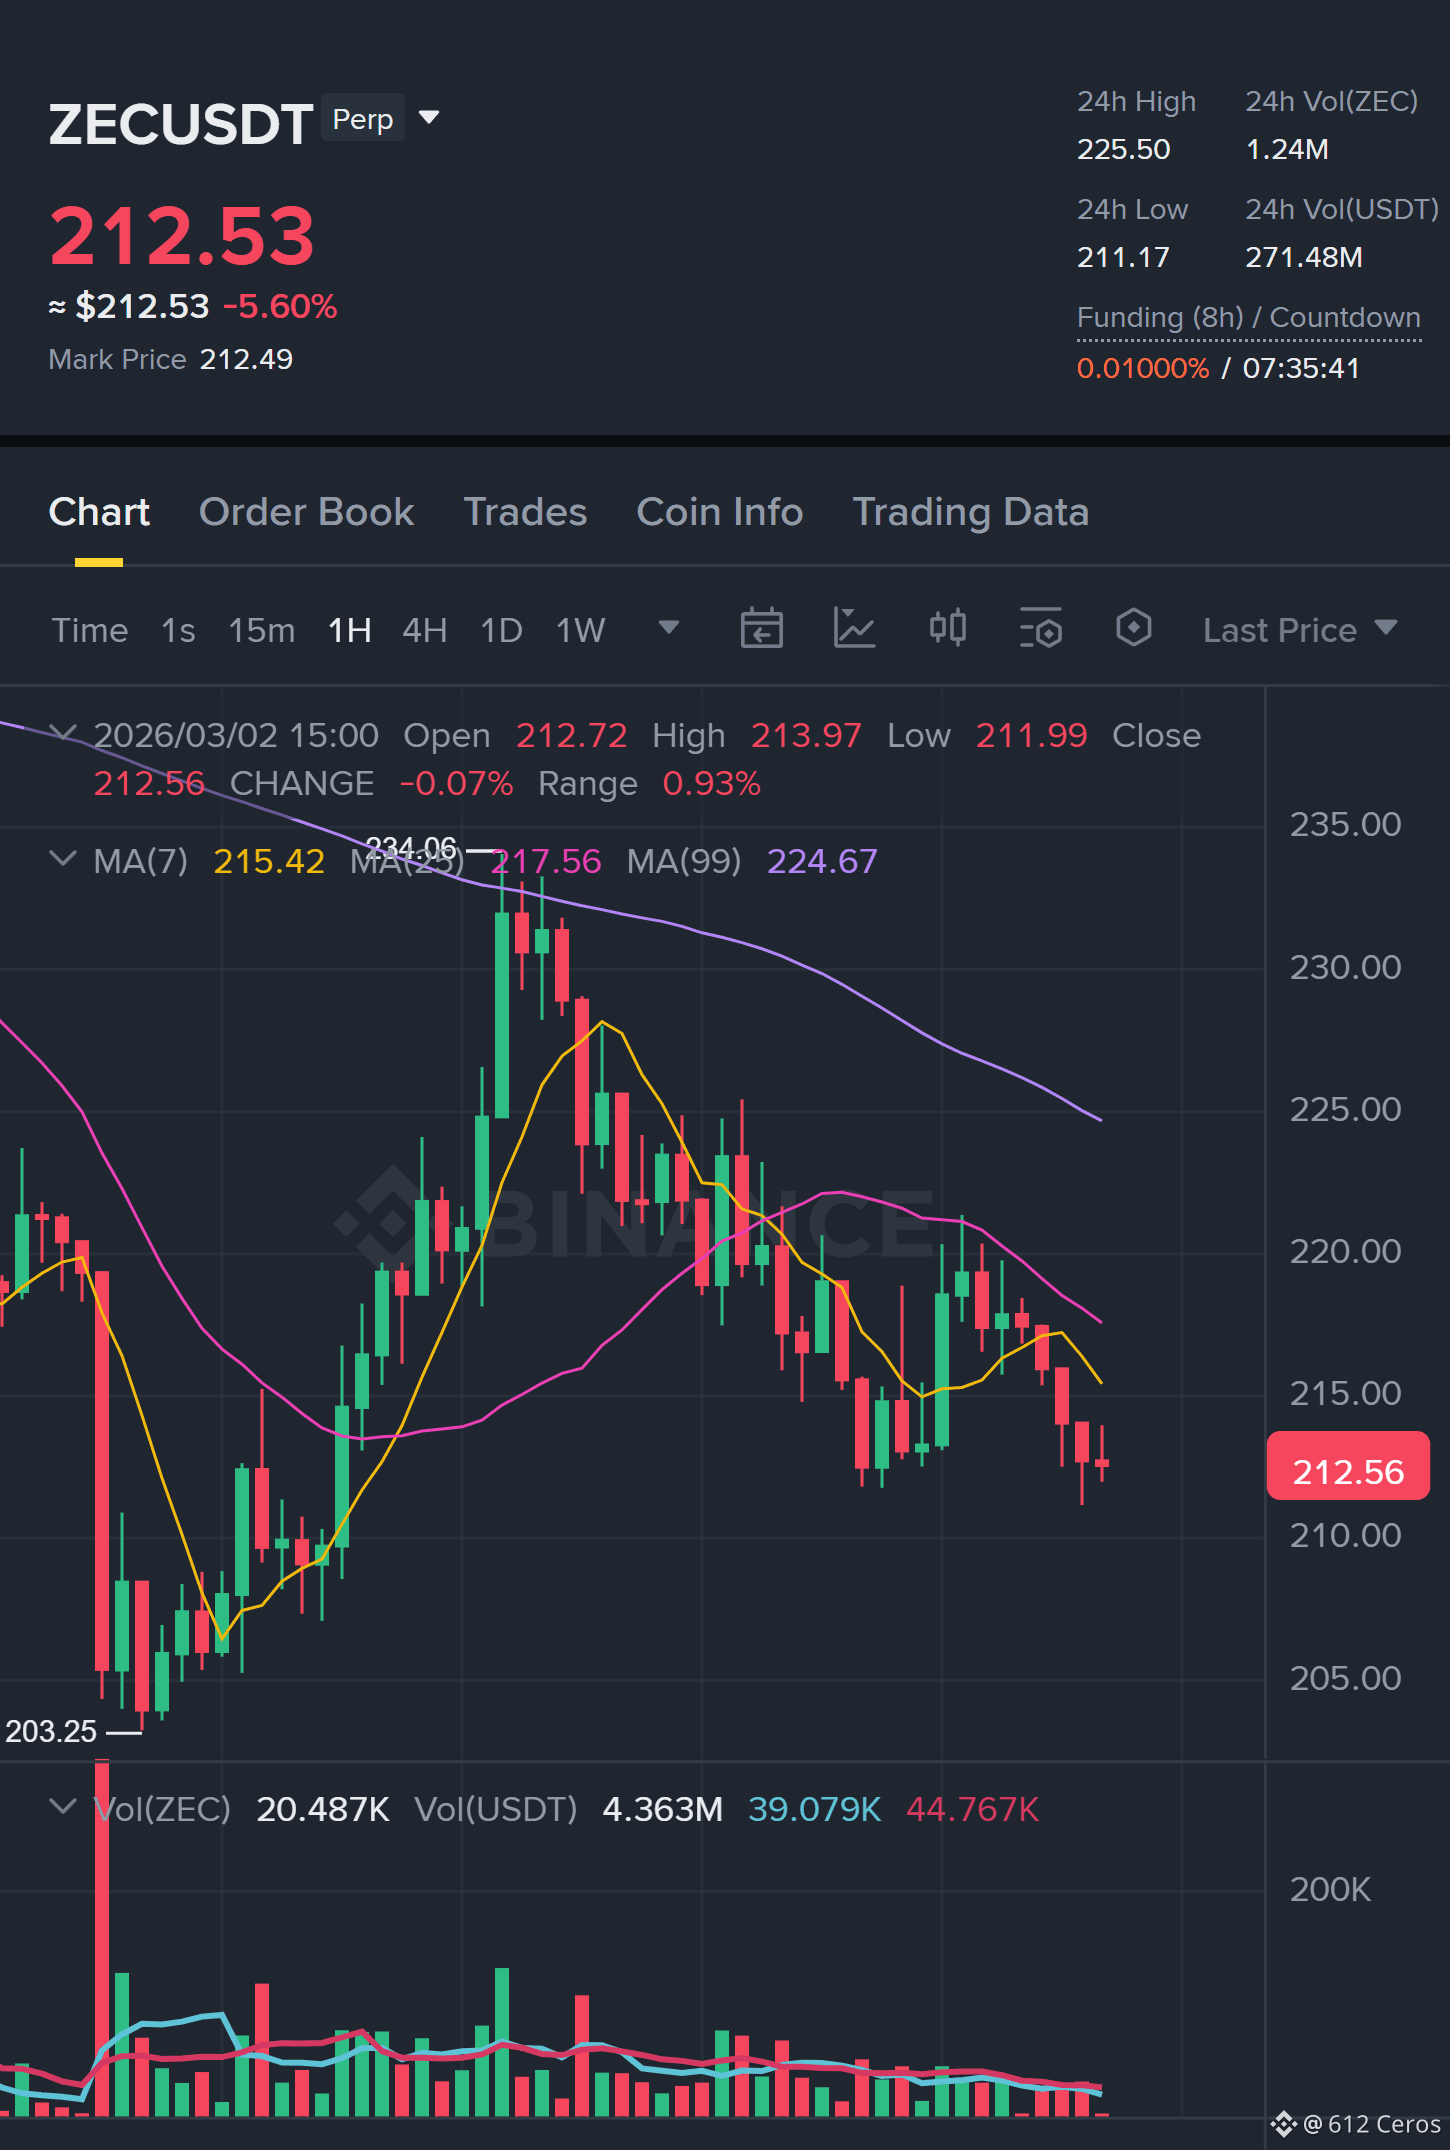The height and width of the screenshot is (2150, 1450).
Task: Collapse the Vol(ZEC) volume legend chevron
Action: pos(63,1807)
